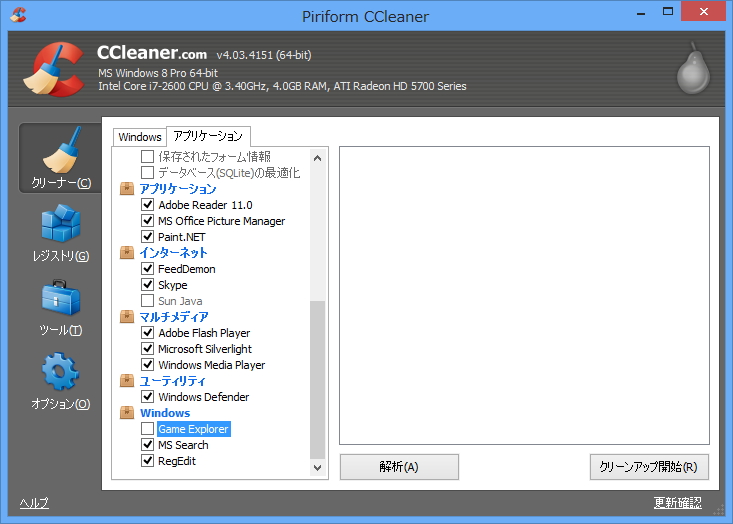The image size is (733, 524).
Task: Select the マルチメディア category heading
Action: [x=174, y=317]
